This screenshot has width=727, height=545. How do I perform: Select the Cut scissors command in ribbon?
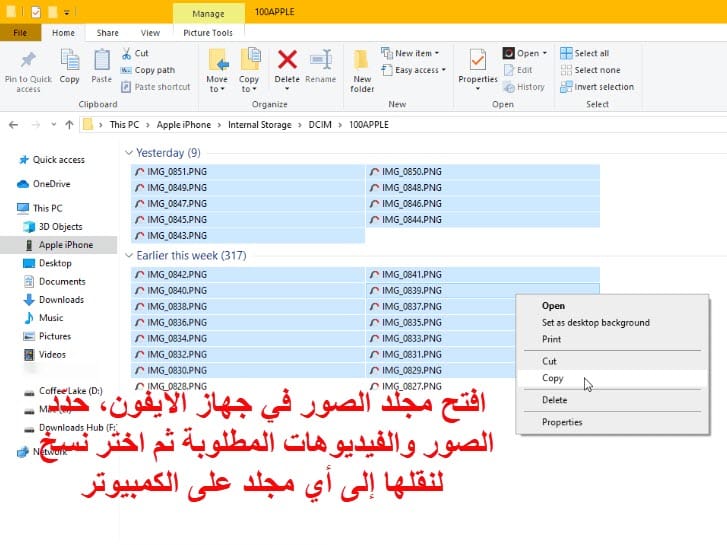[x=135, y=53]
